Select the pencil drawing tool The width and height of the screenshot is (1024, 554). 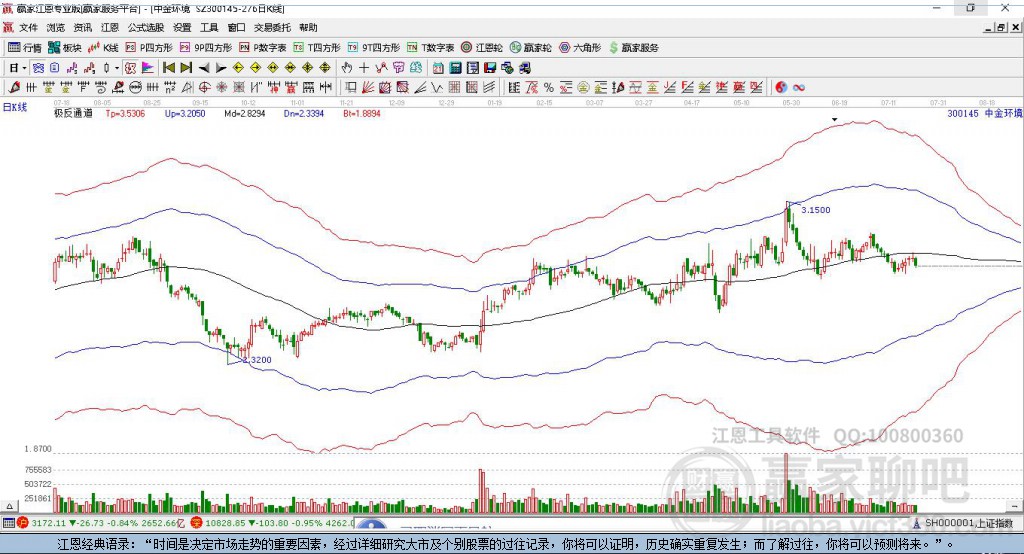14,88
